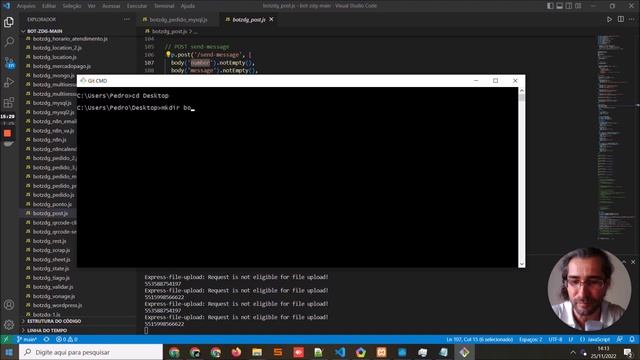Open File Explorer from the taskbar
Screen dimensions: 640x360
click(257, 352)
